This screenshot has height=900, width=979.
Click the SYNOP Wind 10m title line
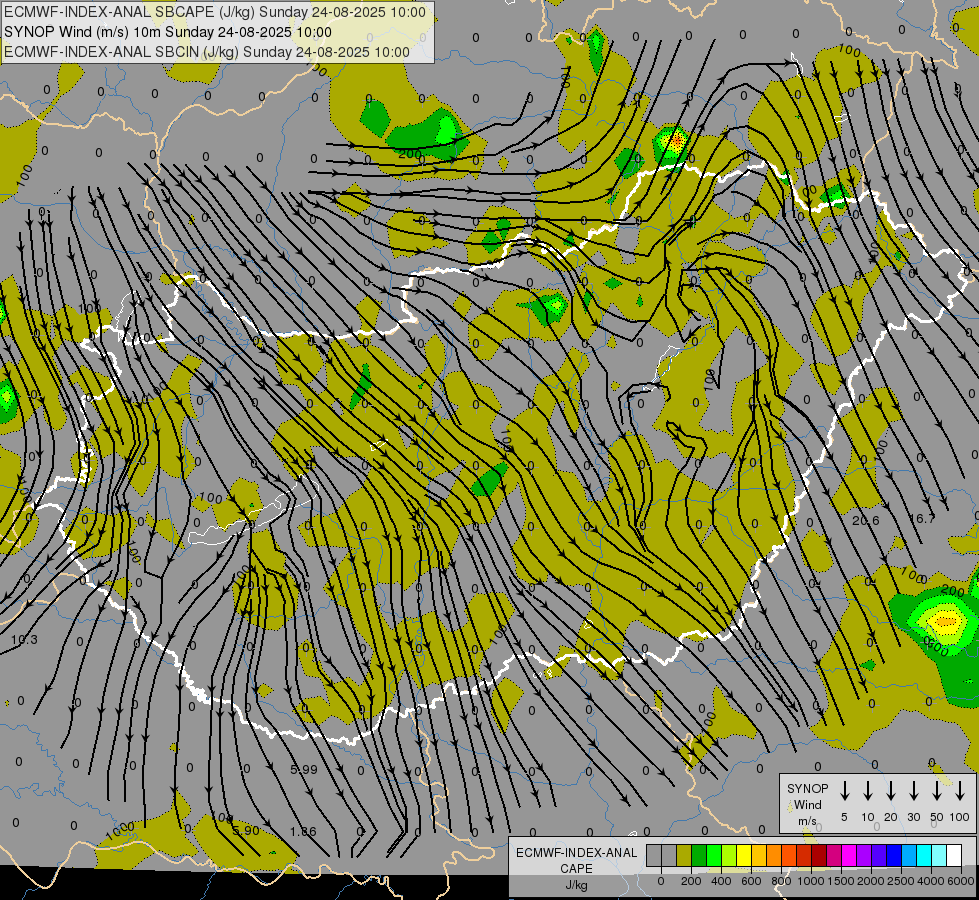click(168, 32)
